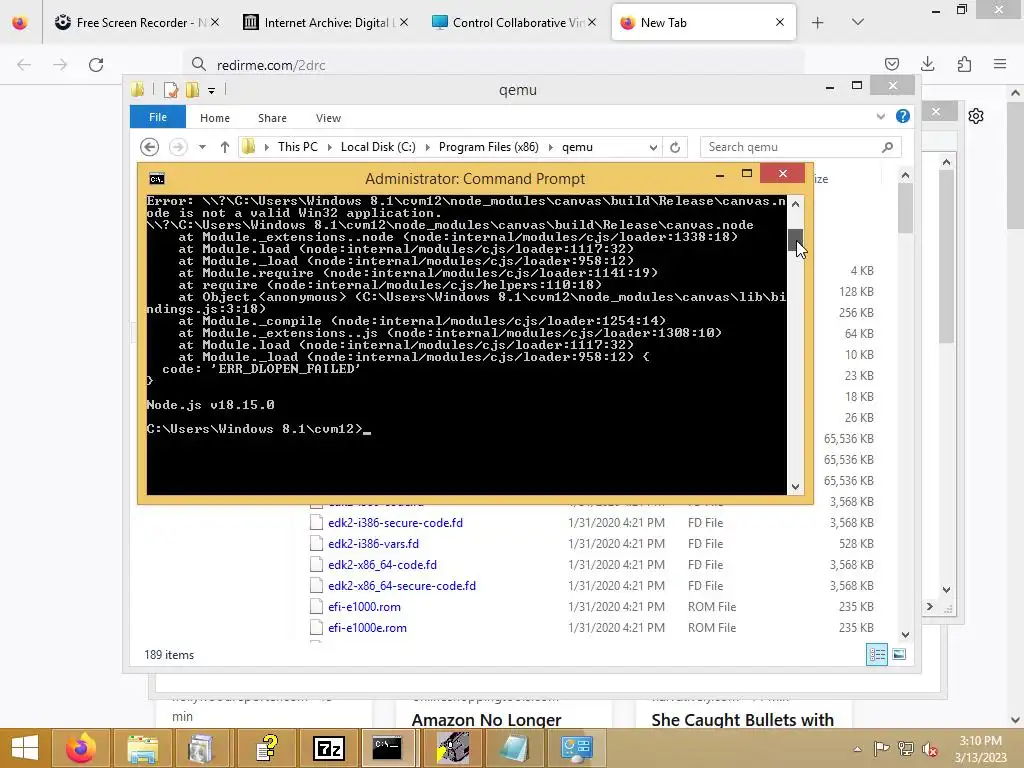Select edk2-i386-vars.fd file

(x=373, y=543)
